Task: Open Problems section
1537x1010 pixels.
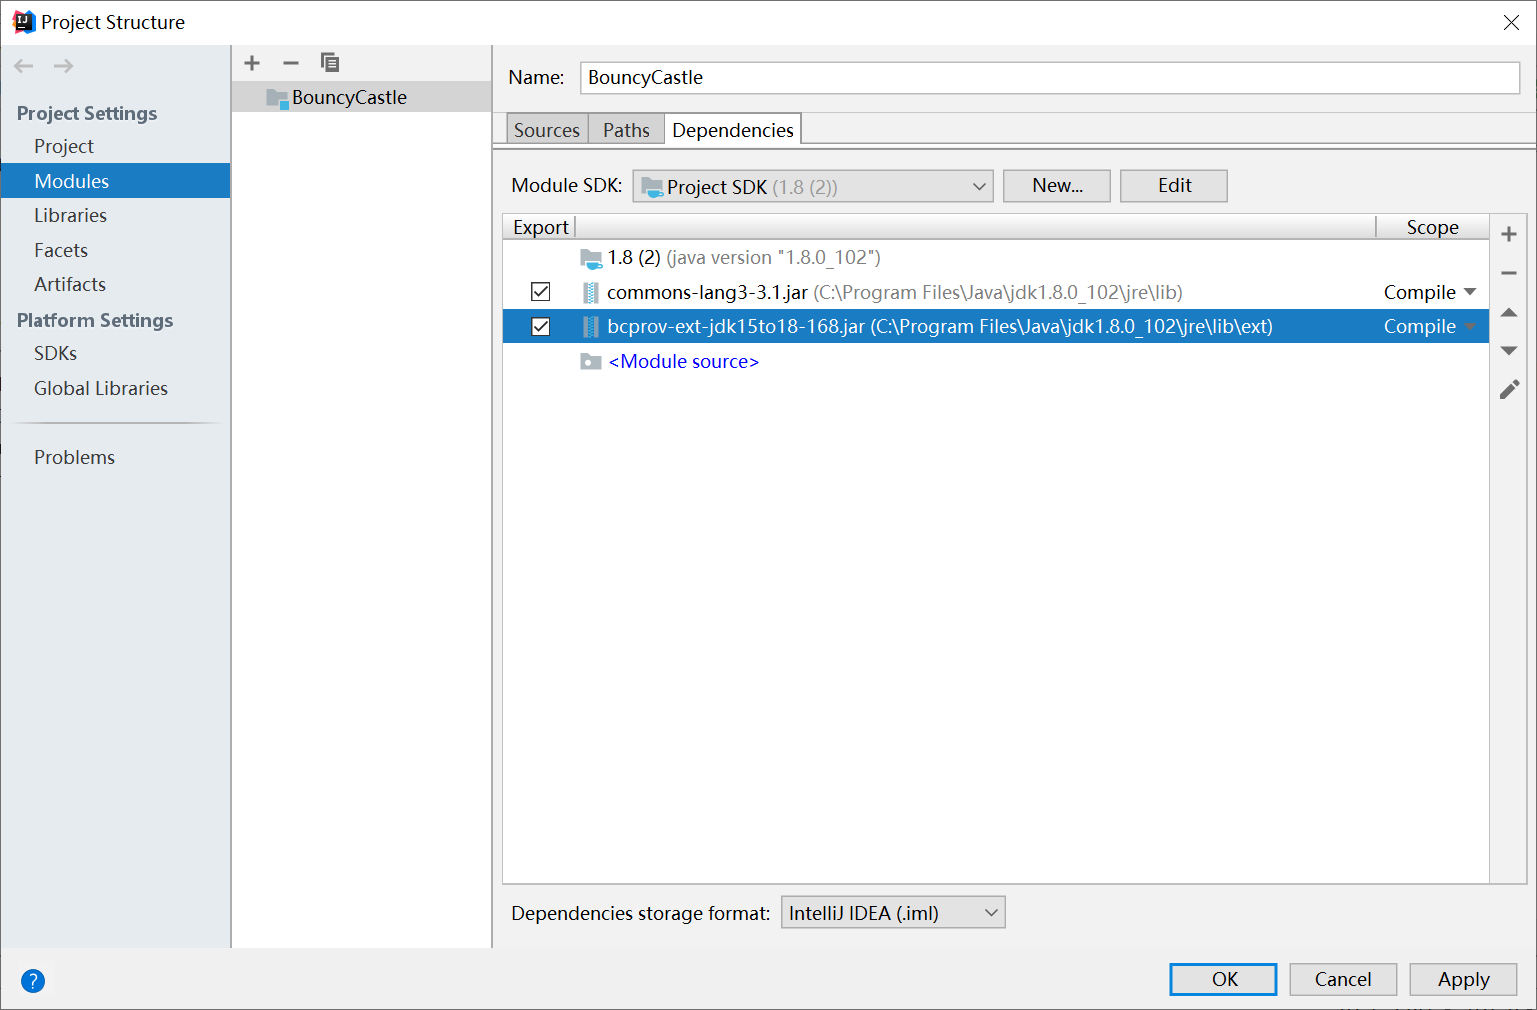Action: 74,457
